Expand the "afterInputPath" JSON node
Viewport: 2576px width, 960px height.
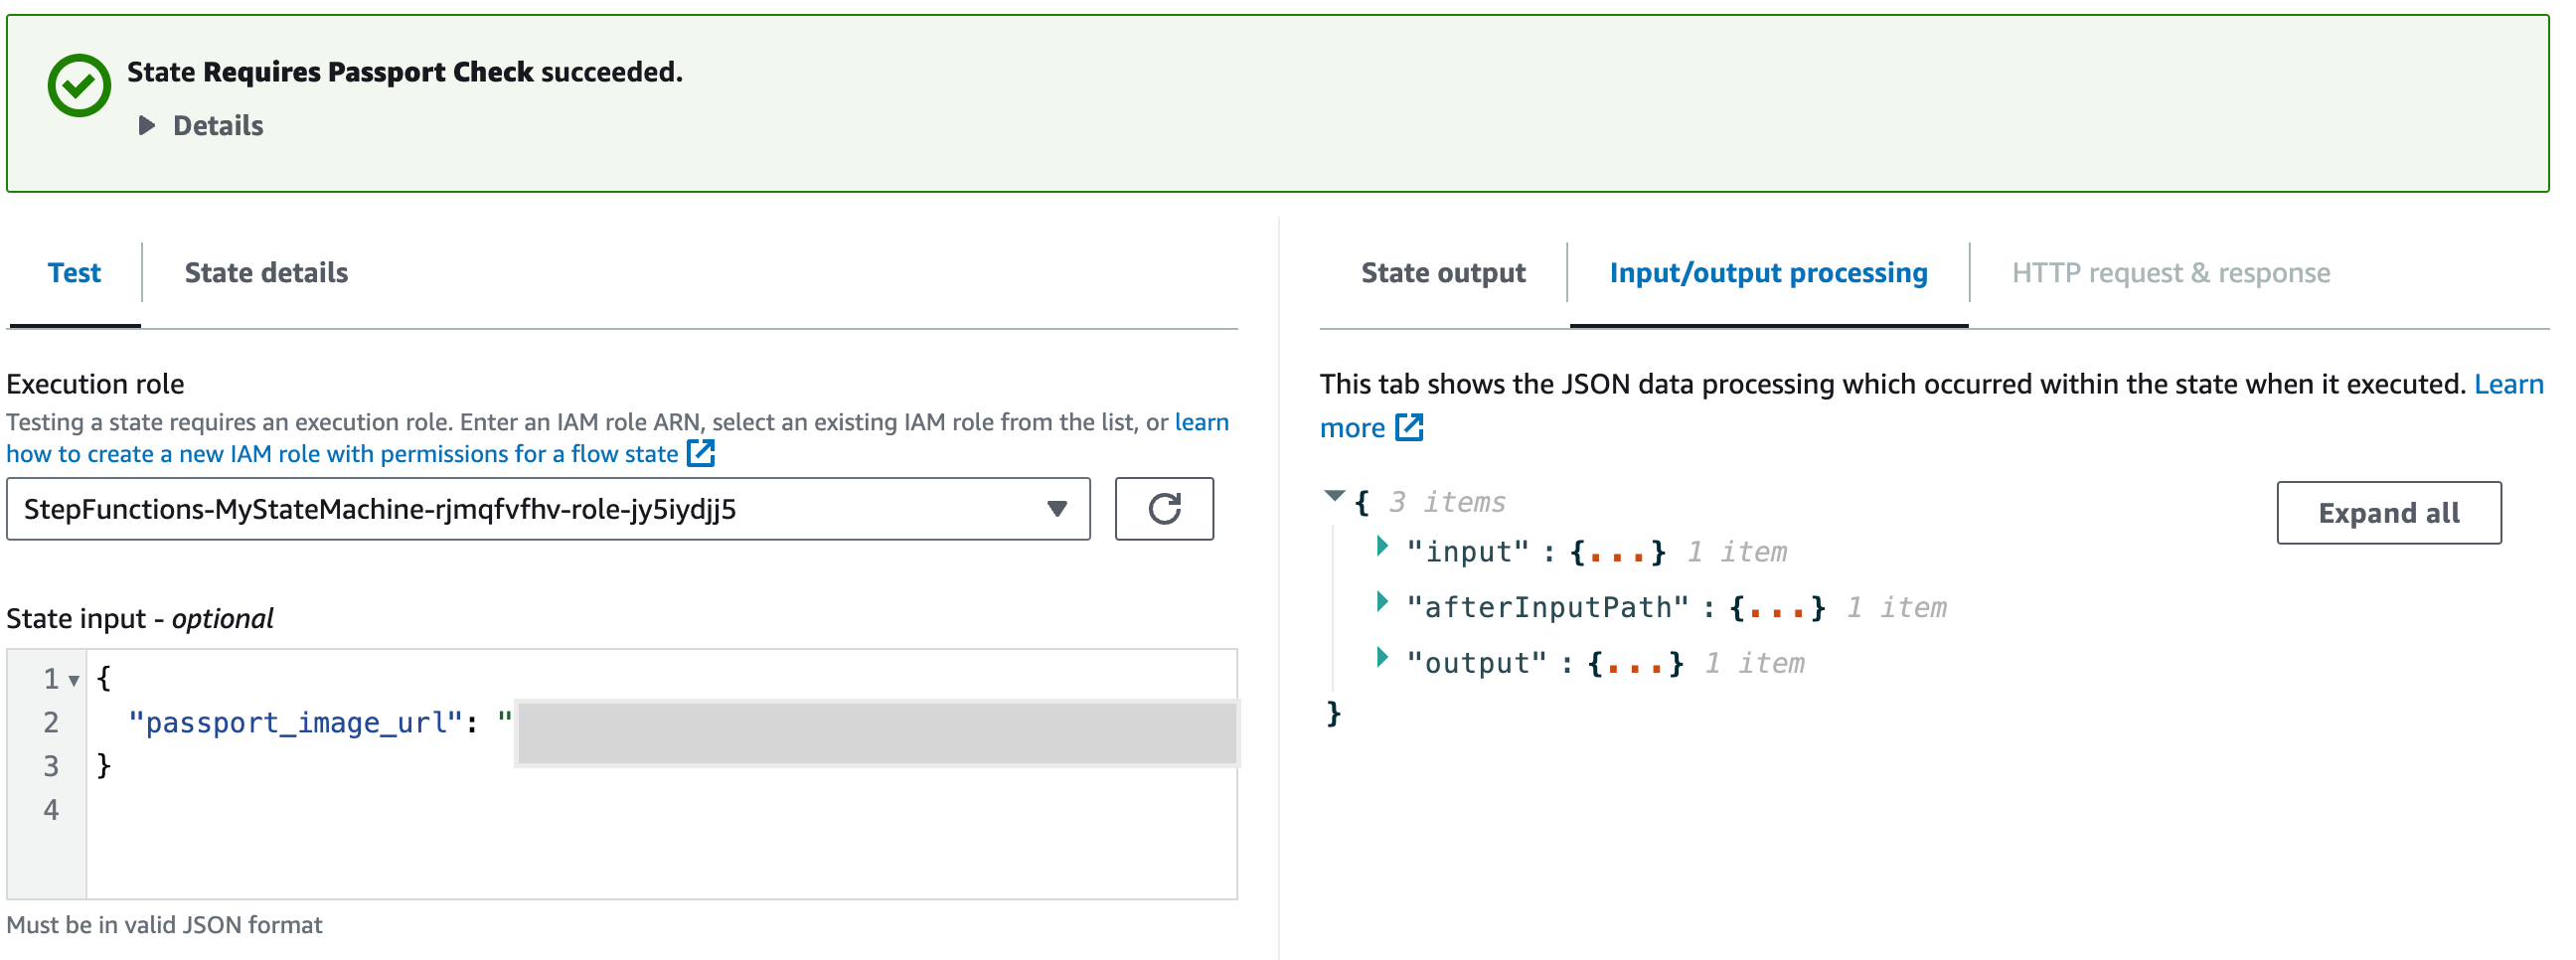1382,602
